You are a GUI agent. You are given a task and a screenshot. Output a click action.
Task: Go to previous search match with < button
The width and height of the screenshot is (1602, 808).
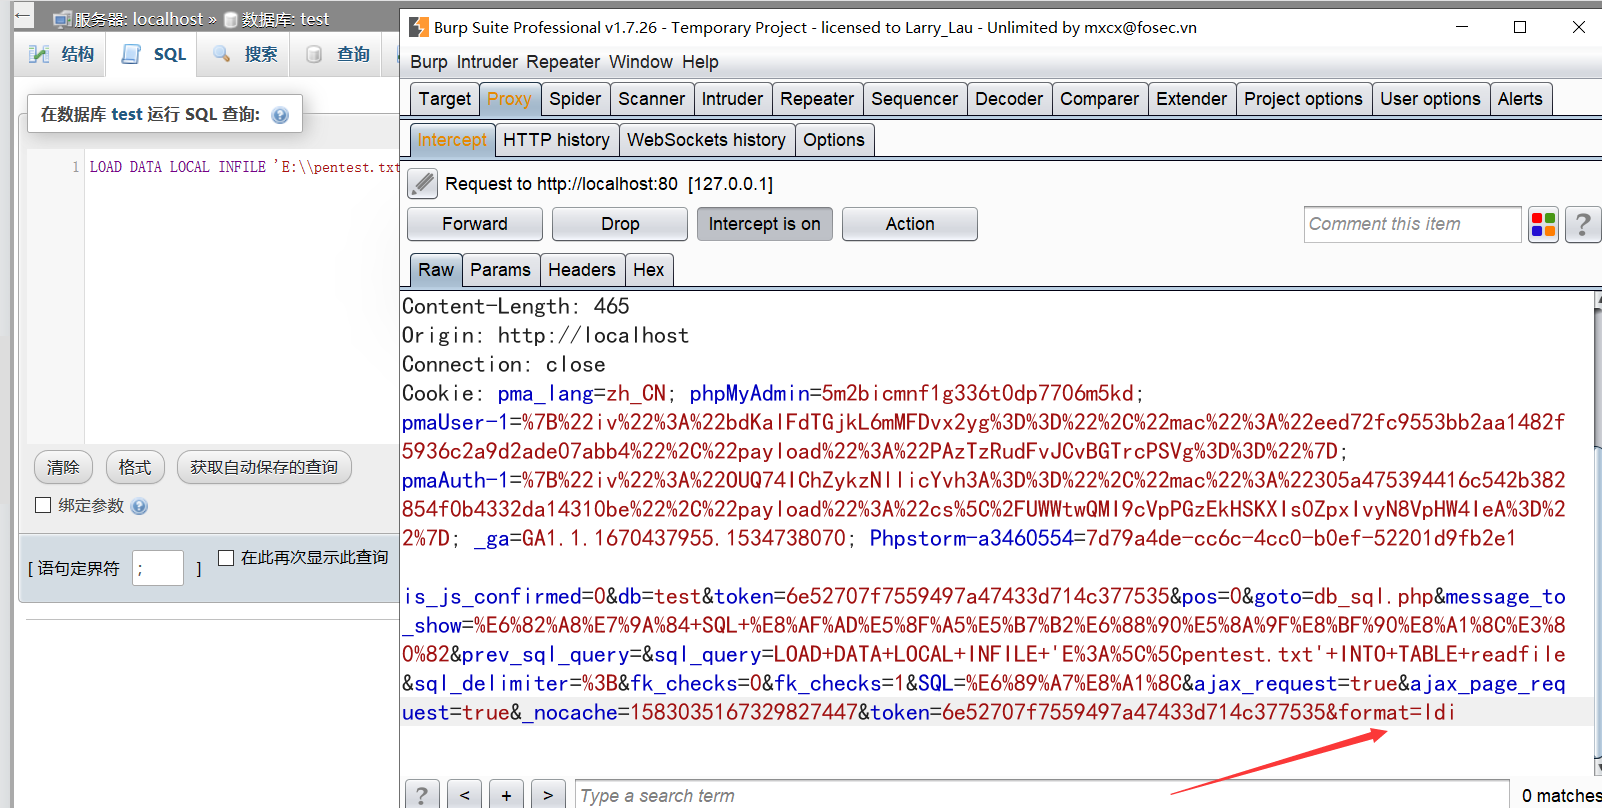(464, 795)
